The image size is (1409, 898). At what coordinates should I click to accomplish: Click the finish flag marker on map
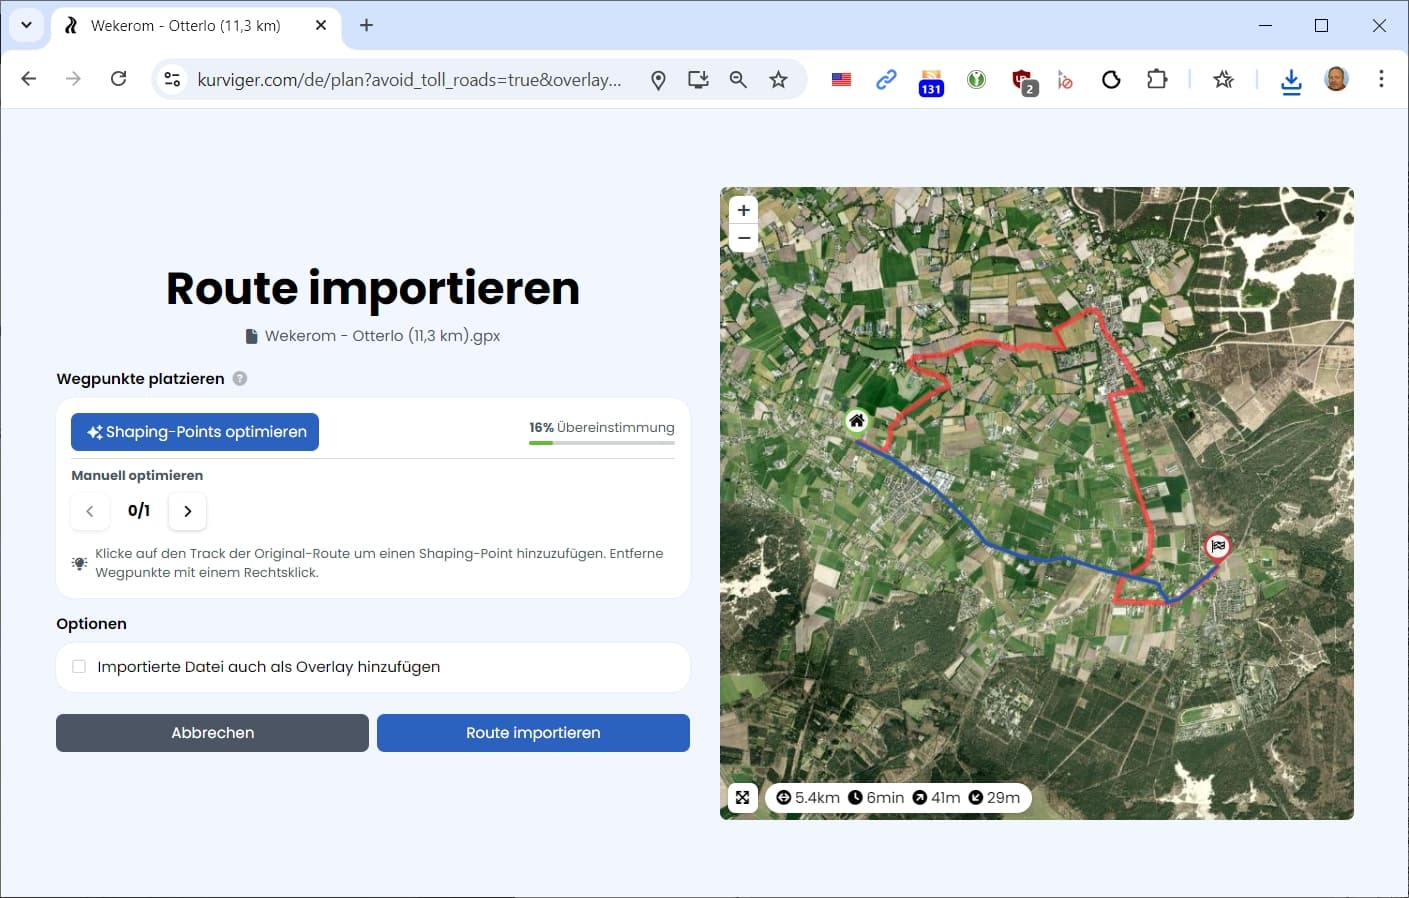pos(1217,546)
